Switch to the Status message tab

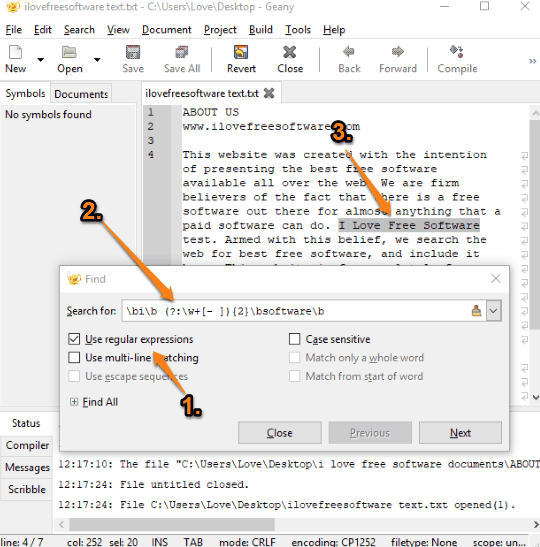[x=26, y=423]
